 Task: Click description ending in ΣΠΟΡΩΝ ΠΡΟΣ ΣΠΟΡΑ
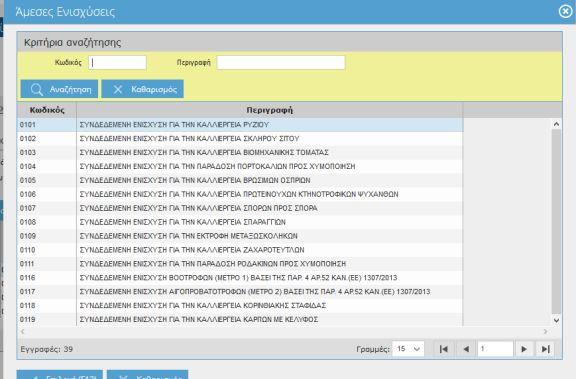pos(198,208)
